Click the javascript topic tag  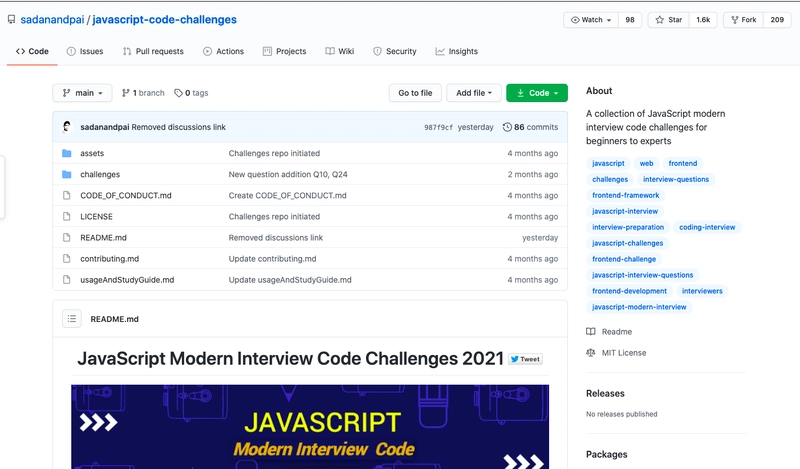click(608, 163)
